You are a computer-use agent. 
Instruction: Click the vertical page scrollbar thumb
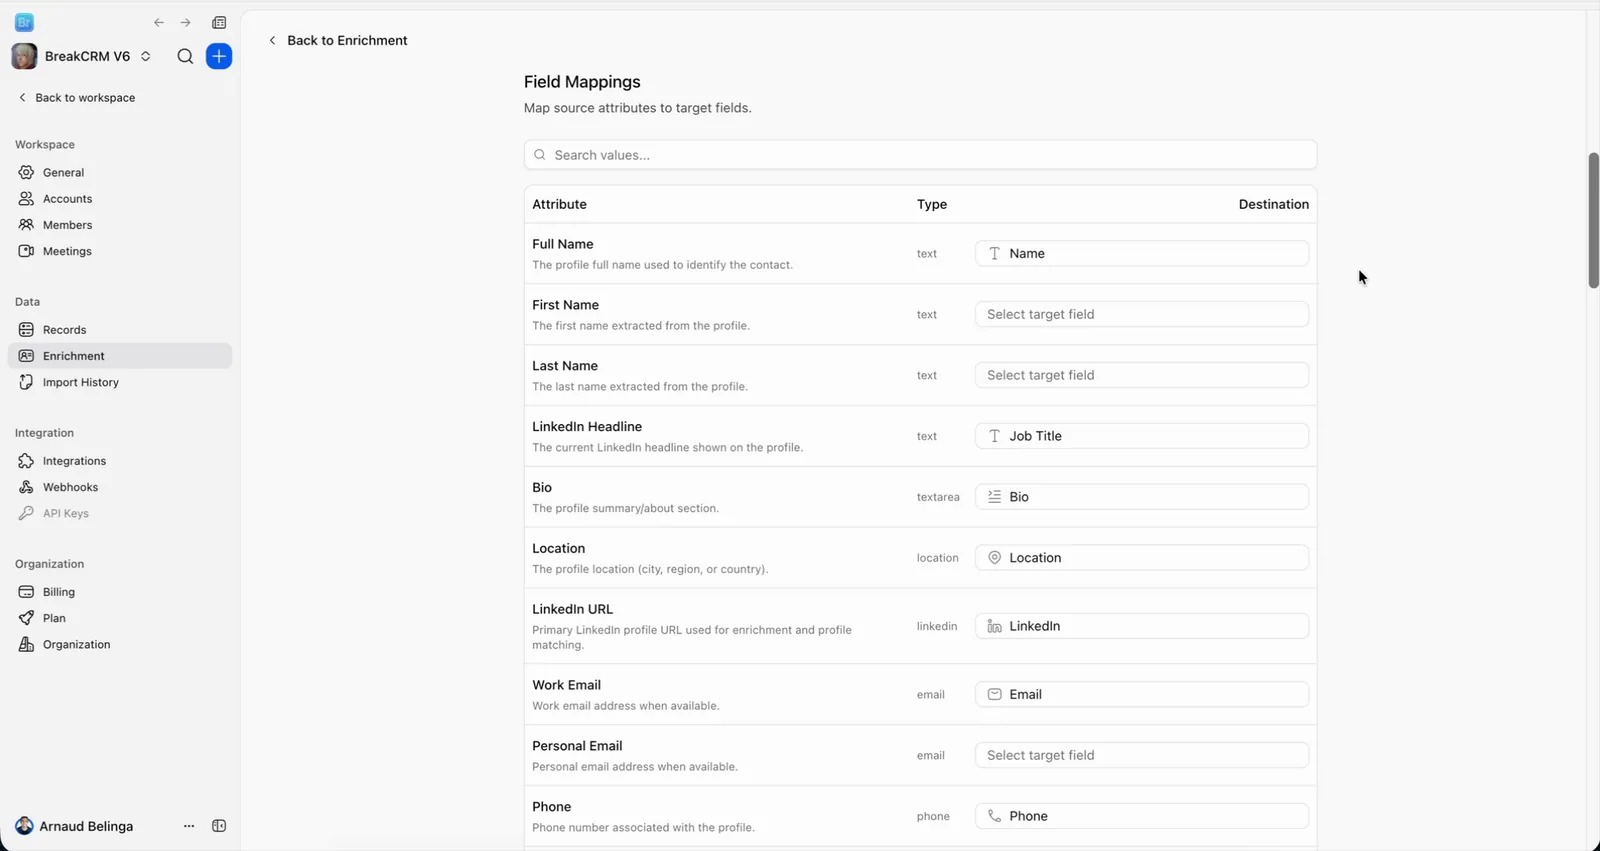pos(1593,220)
